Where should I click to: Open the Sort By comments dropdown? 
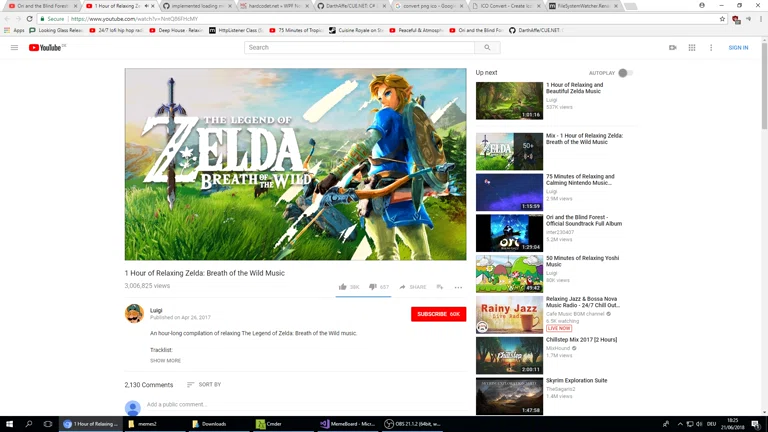pyautogui.click(x=204, y=385)
